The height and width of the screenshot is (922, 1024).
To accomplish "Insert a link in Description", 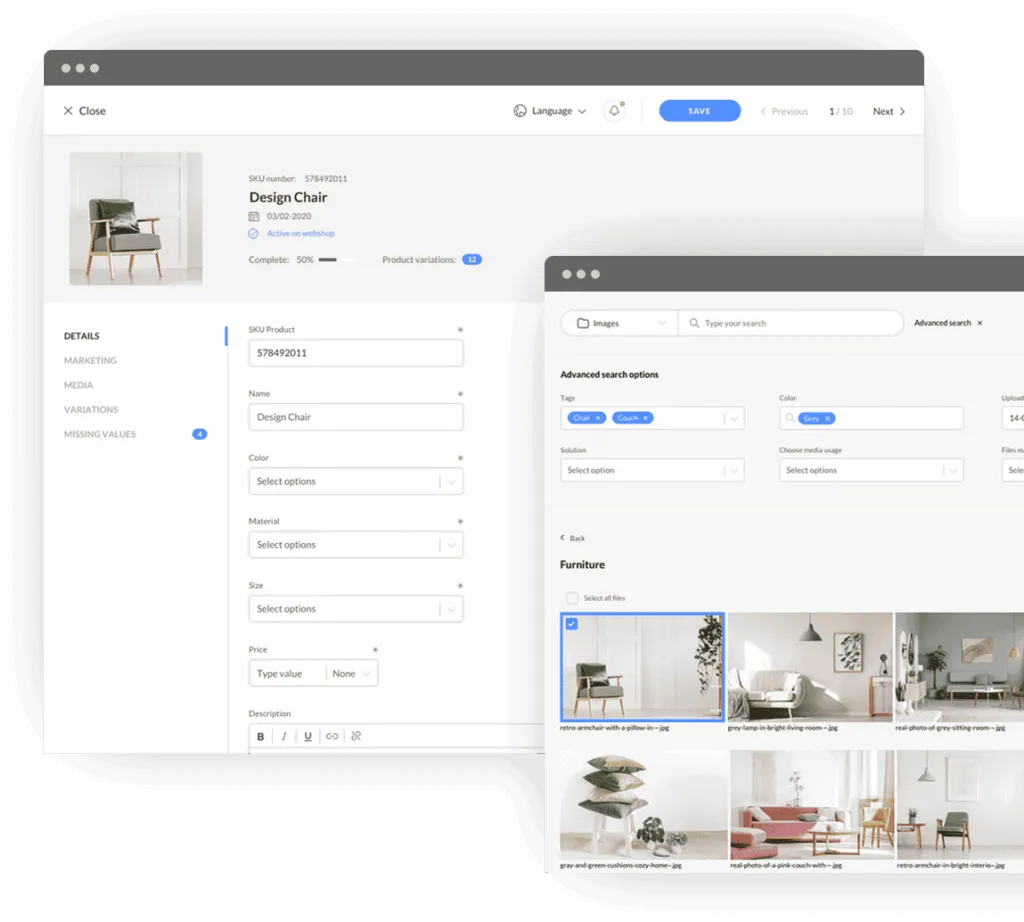I will click(332, 737).
